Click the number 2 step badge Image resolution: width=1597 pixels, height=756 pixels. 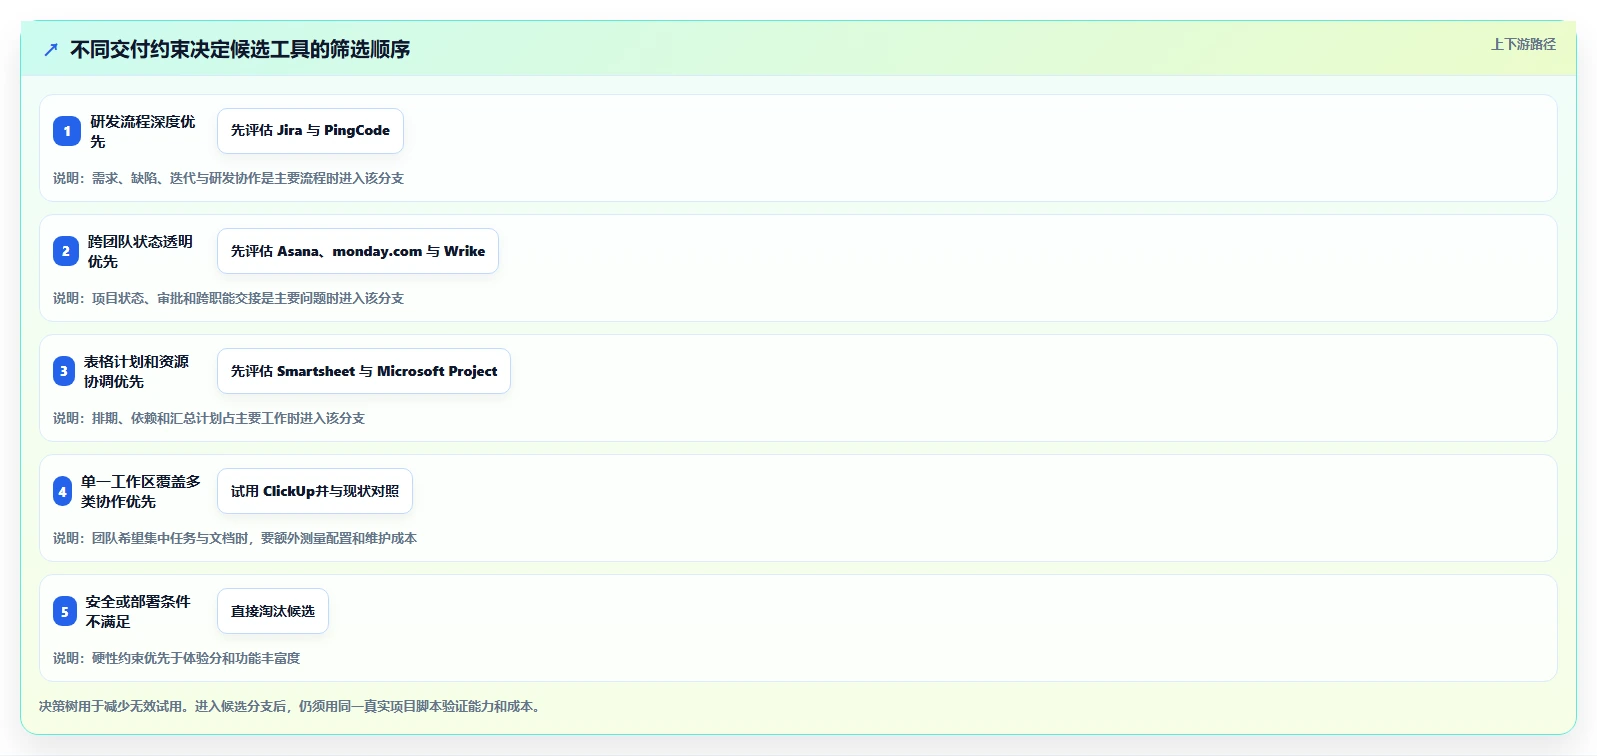pos(66,251)
